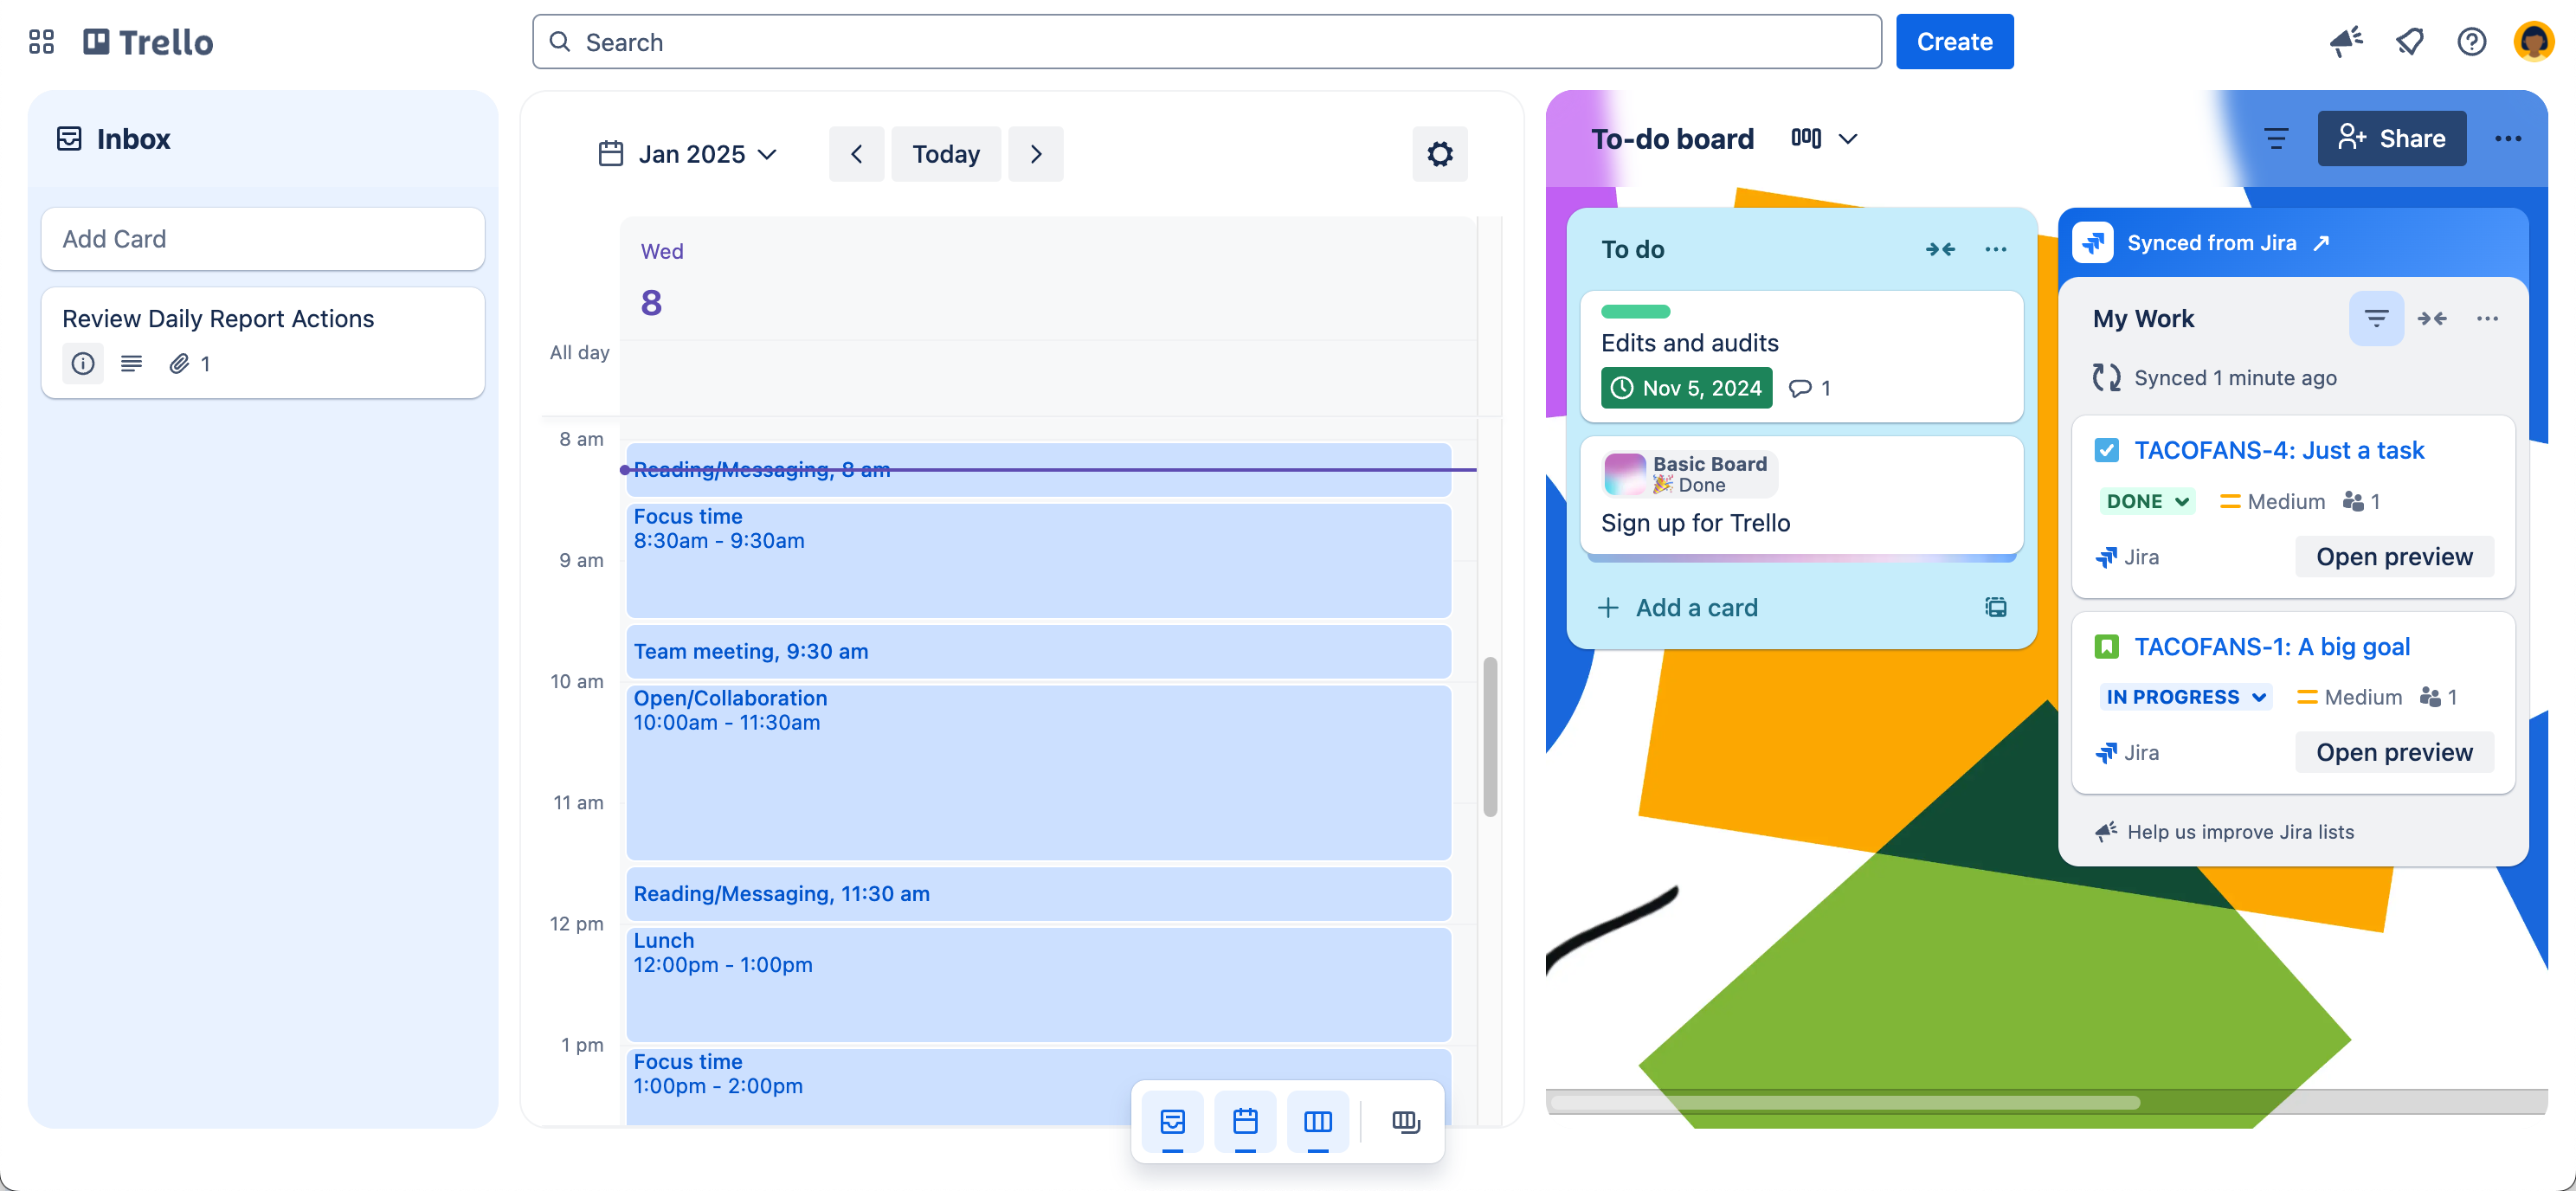
Task: Open Team meeting 9:30 am event
Action: click(x=1038, y=652)
